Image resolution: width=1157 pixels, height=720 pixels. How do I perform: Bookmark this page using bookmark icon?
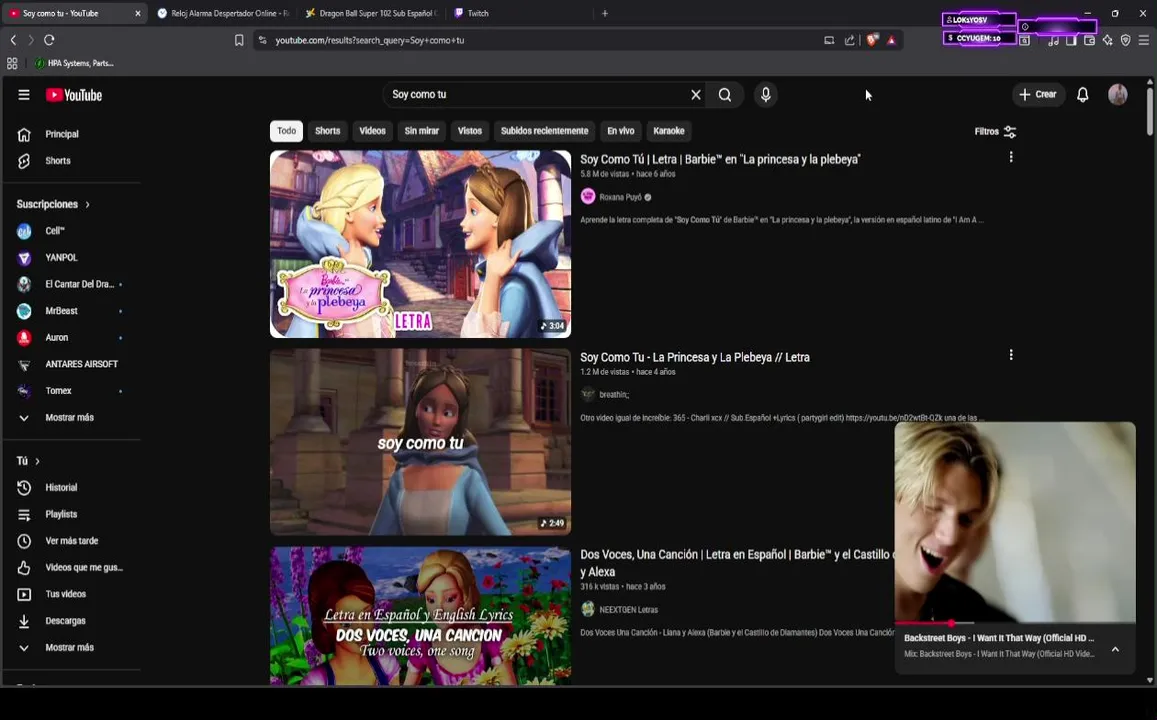click(x=239, y=40)
